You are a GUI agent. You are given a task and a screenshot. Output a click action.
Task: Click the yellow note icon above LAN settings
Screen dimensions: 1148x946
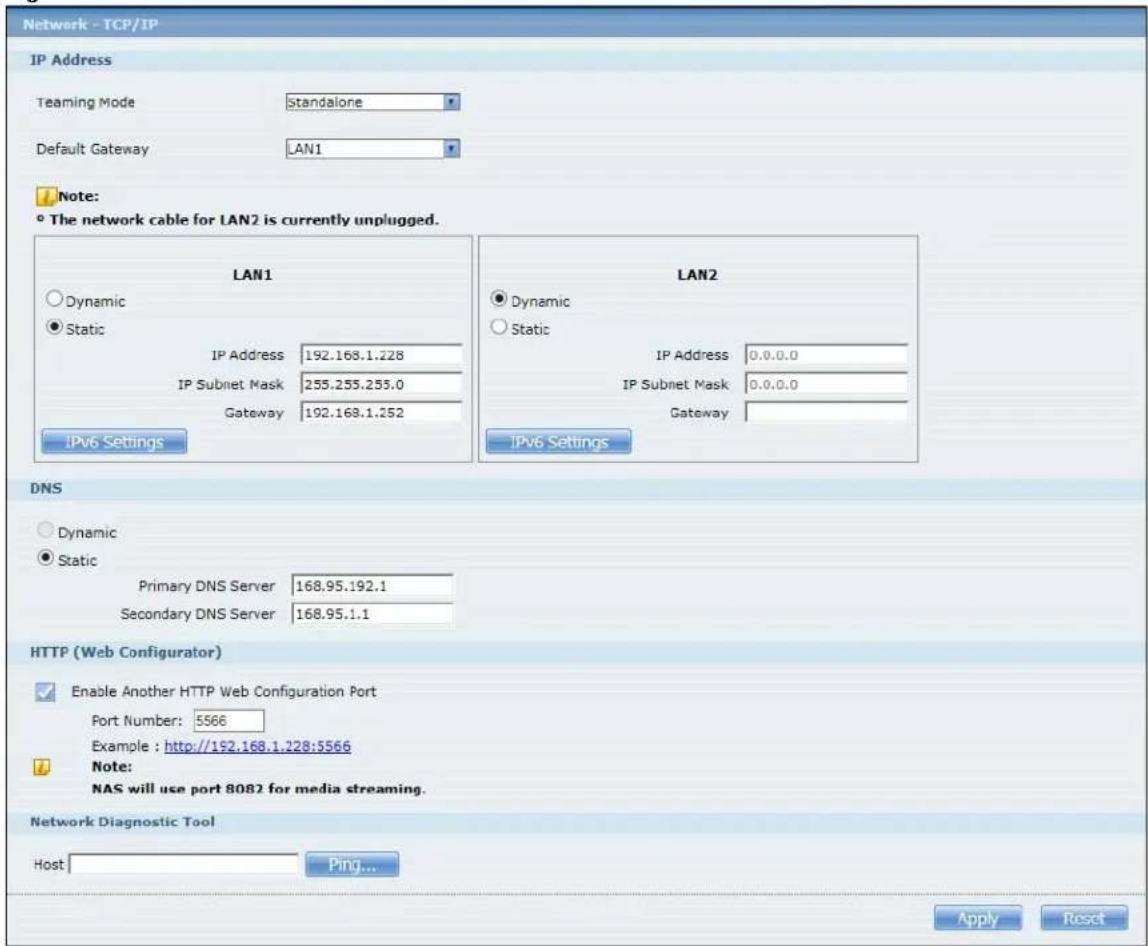click(46, 196)
